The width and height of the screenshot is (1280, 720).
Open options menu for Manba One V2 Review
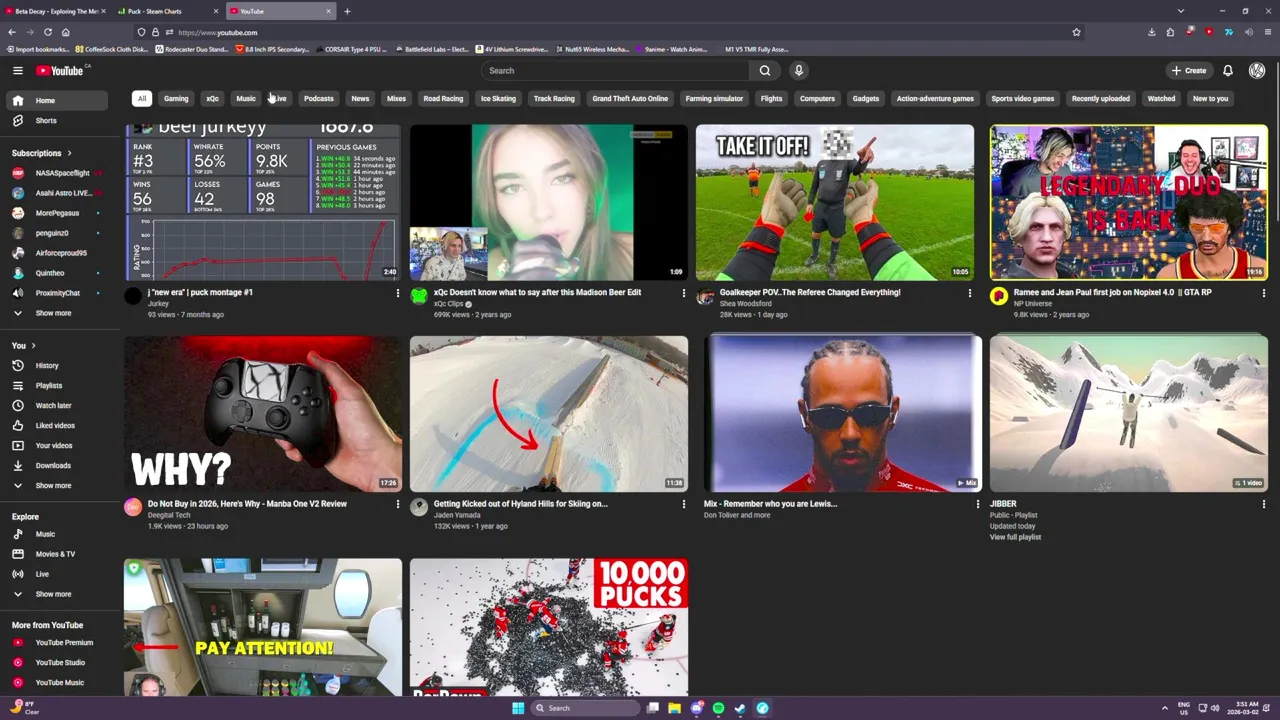click(397, 504)
